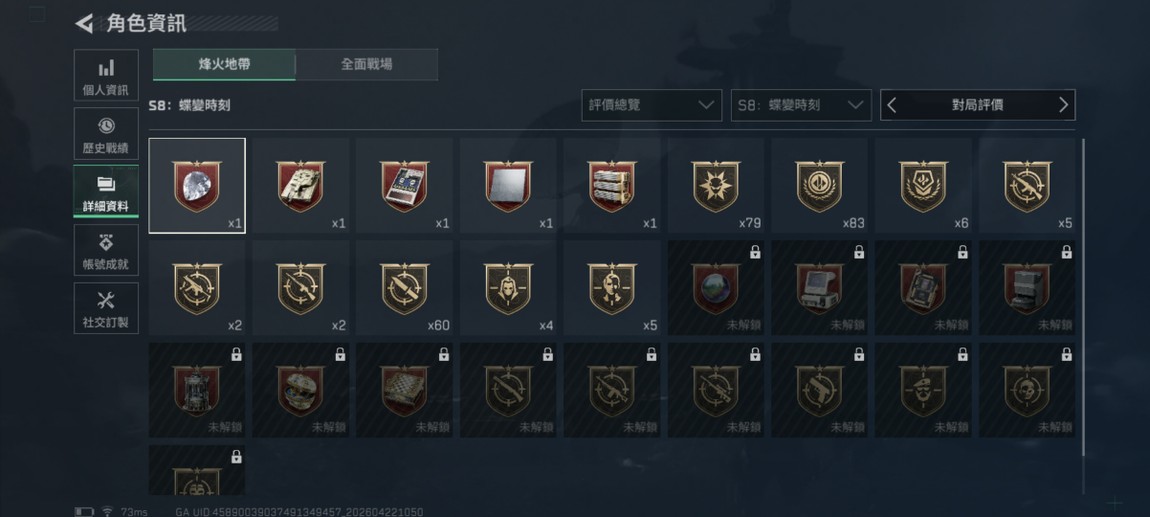Open the 個人資訊 sidebar section

tap(106, 76)
